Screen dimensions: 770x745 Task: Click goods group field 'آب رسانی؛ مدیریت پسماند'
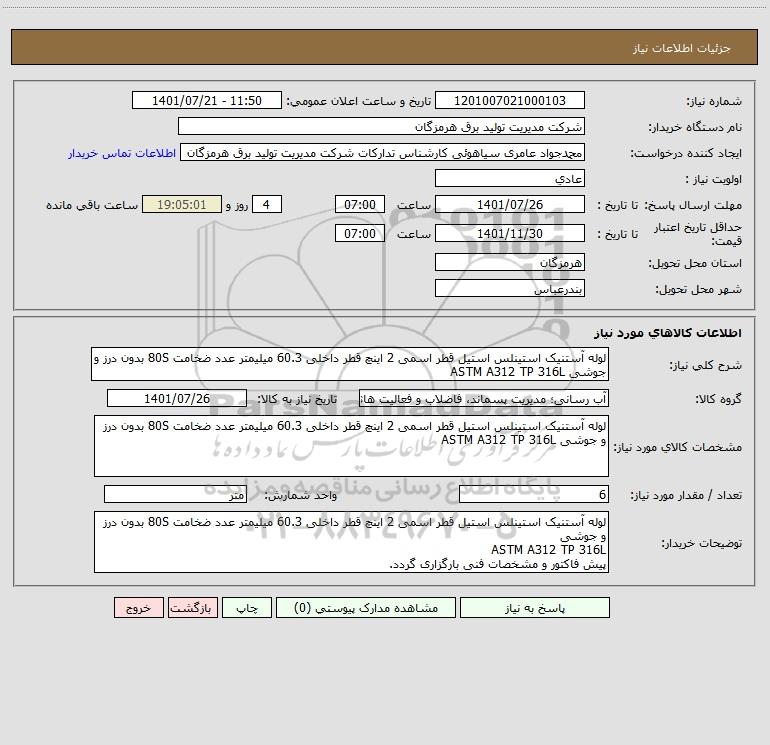pos(484,398)
